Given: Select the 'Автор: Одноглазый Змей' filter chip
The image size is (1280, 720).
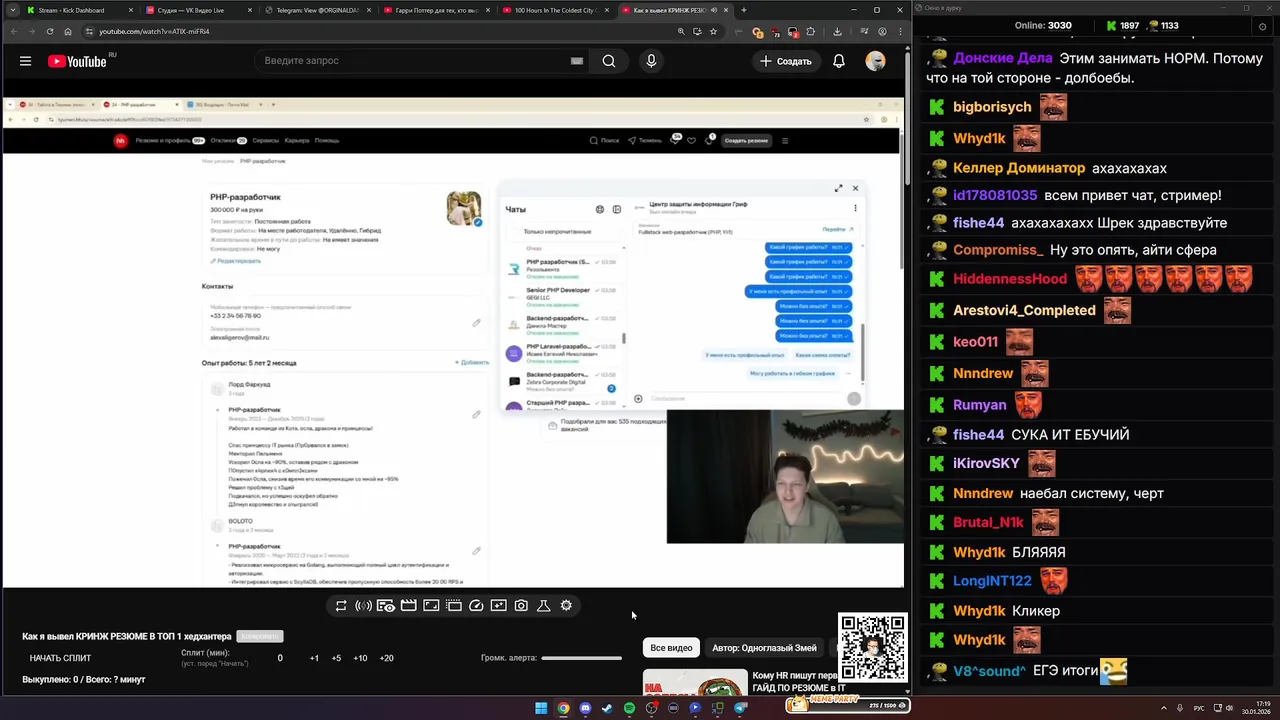Looking at the screenshot, I should (x=764, y=648).
